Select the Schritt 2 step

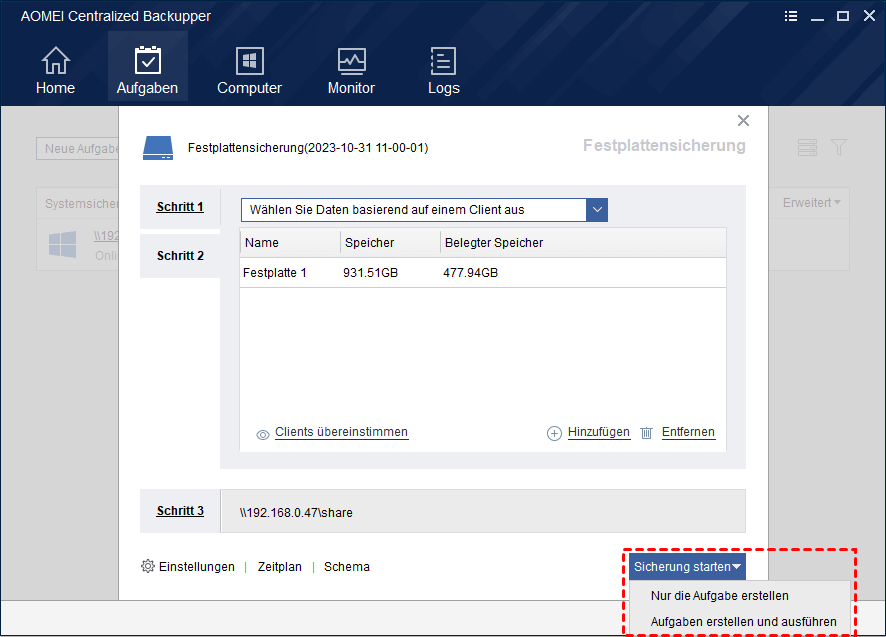180,255
